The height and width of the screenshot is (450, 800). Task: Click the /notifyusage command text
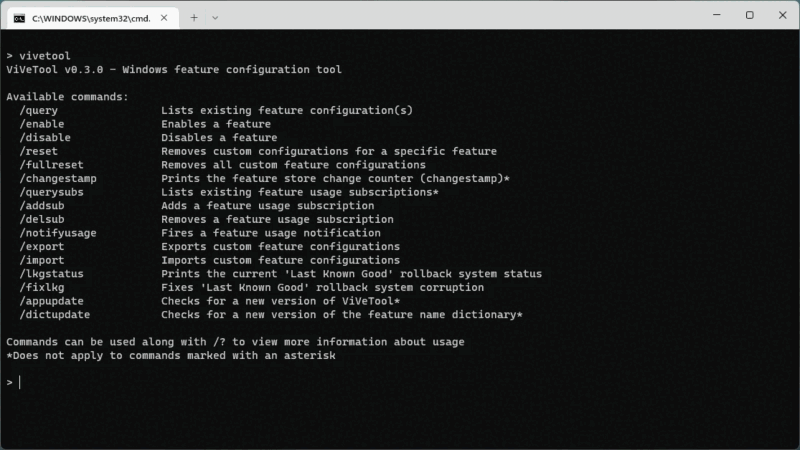point(57,233)
